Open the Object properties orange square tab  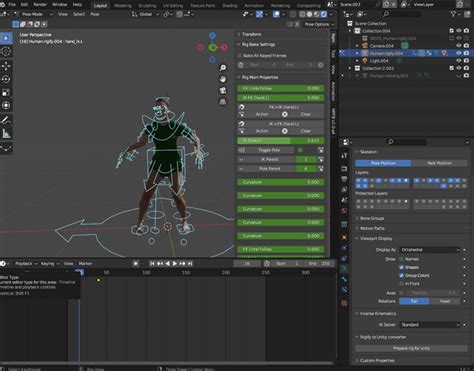click(x=344, y=237)
